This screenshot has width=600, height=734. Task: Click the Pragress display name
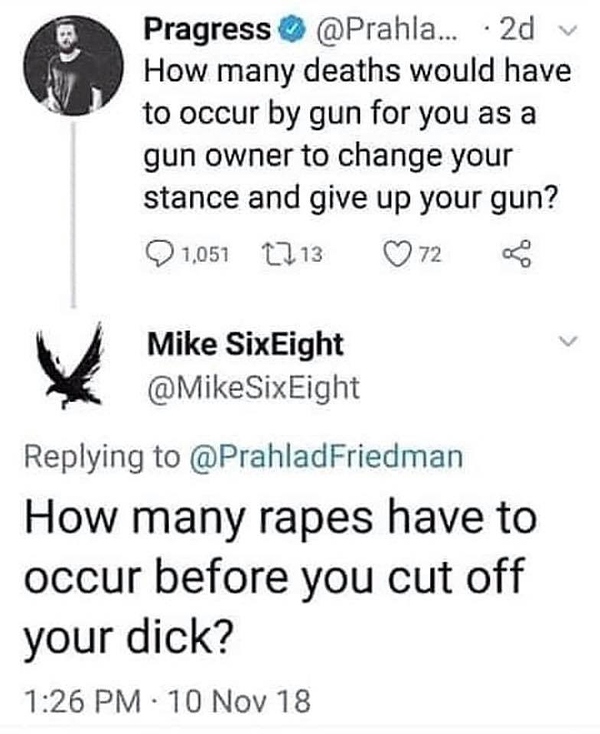[207, 31]
